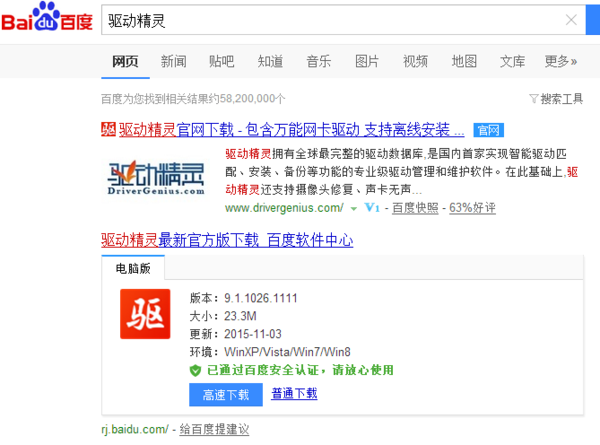Image resolution: width=600 pixels, height=445 pixels.
Task: Expand the dropdown arrow after www.drivergenius.com
Action: pyautogui.click(x=353, y=208)
